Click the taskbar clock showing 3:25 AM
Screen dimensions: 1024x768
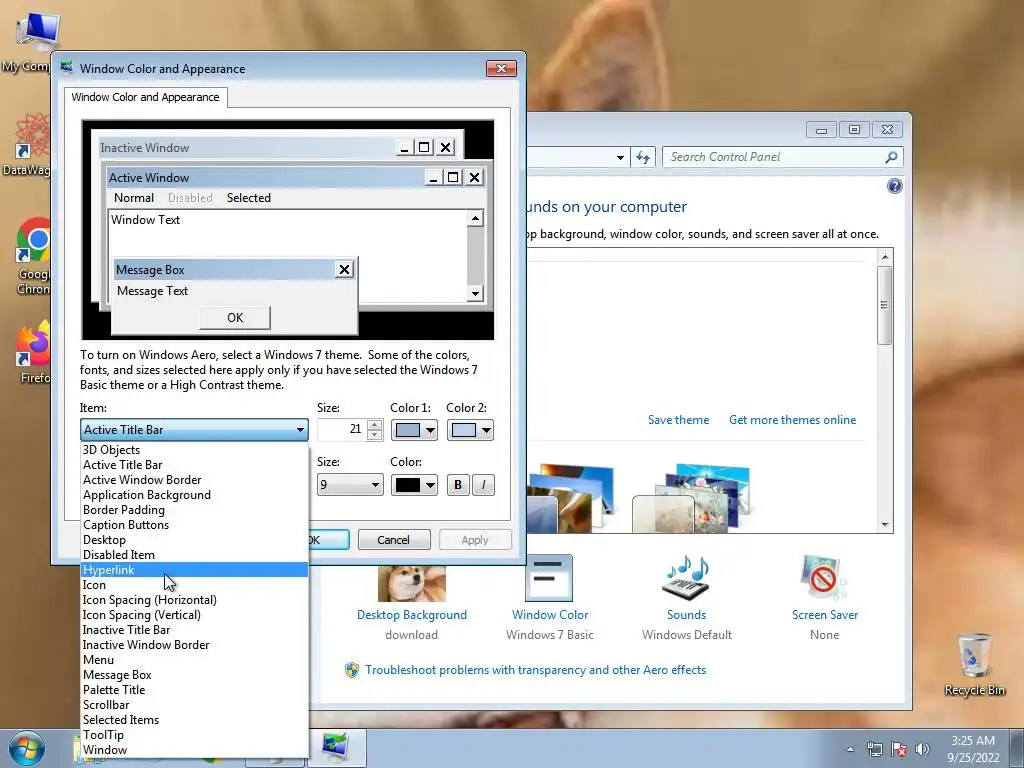(x=973, y=749)
